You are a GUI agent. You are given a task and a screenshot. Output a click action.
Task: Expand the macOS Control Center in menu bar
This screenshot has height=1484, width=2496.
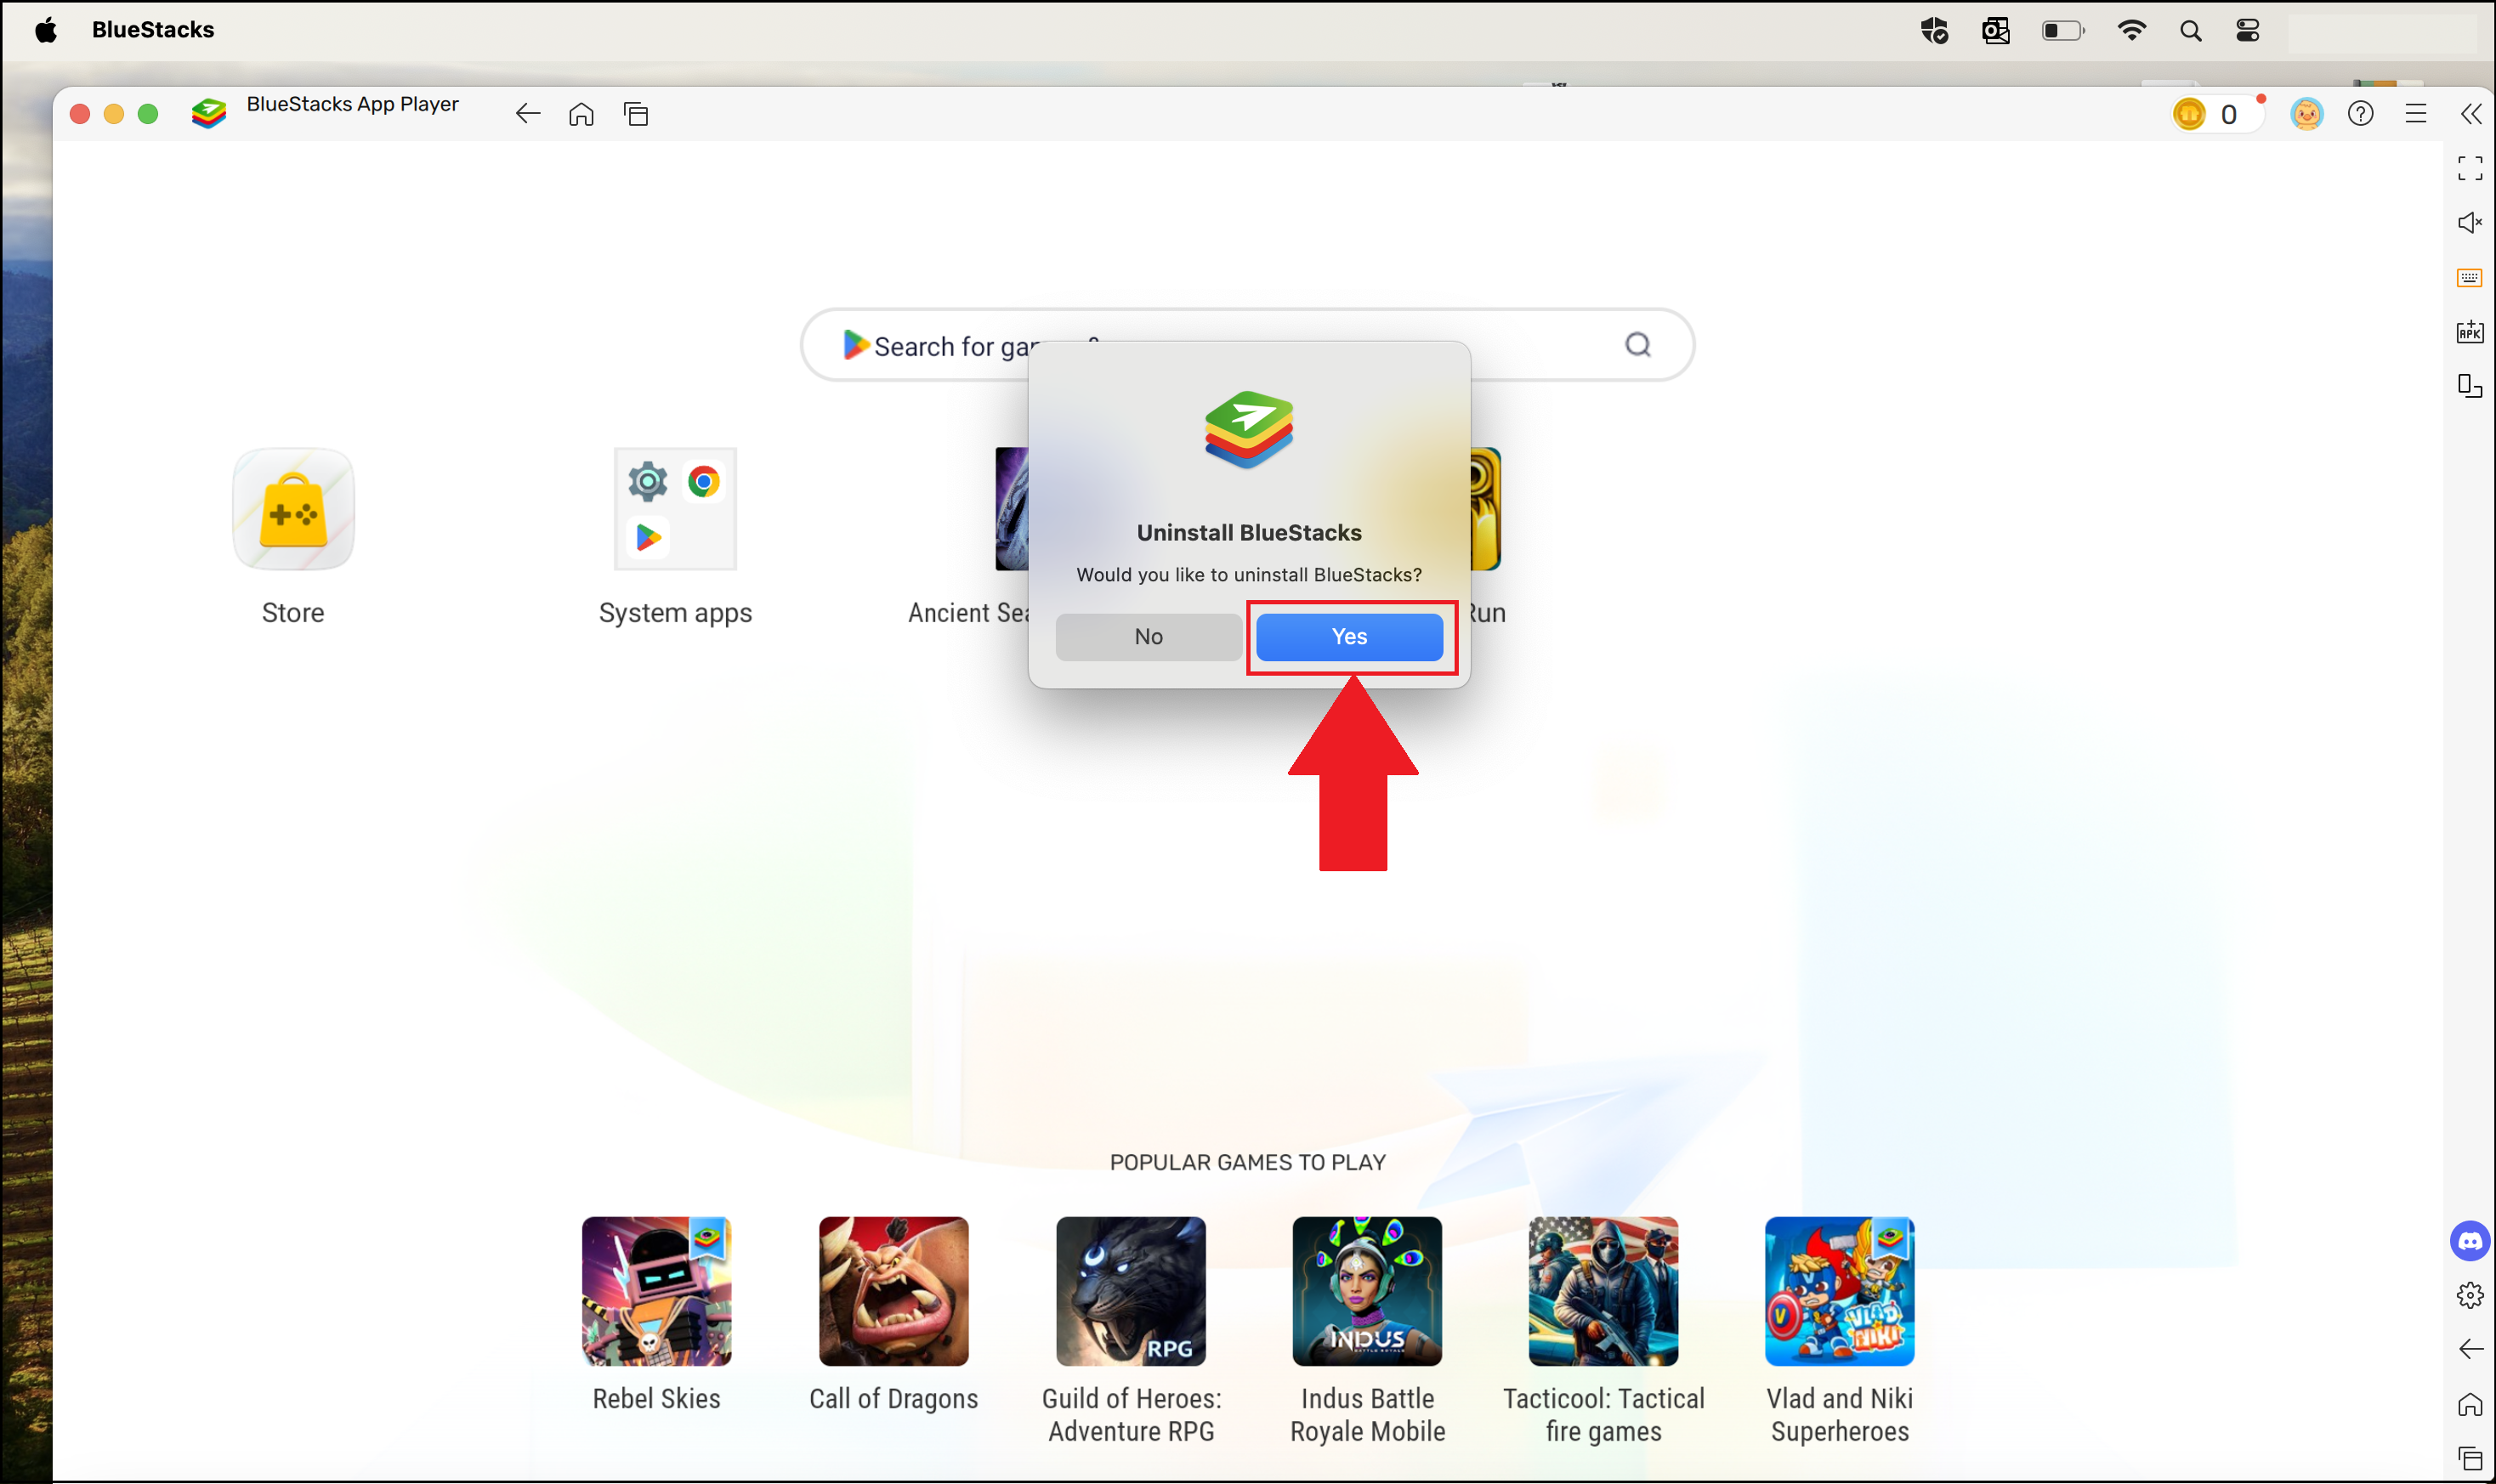[x=2247, y=30]
